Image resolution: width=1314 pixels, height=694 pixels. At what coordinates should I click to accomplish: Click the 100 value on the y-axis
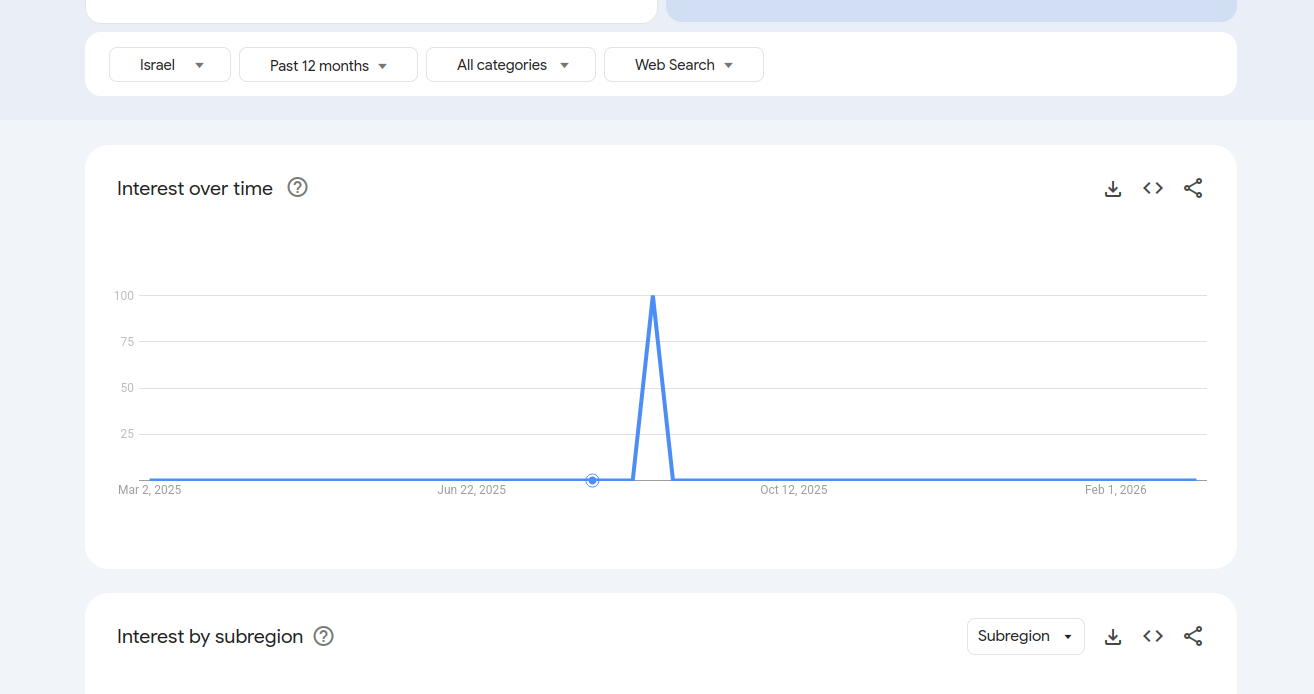(124, 296)
